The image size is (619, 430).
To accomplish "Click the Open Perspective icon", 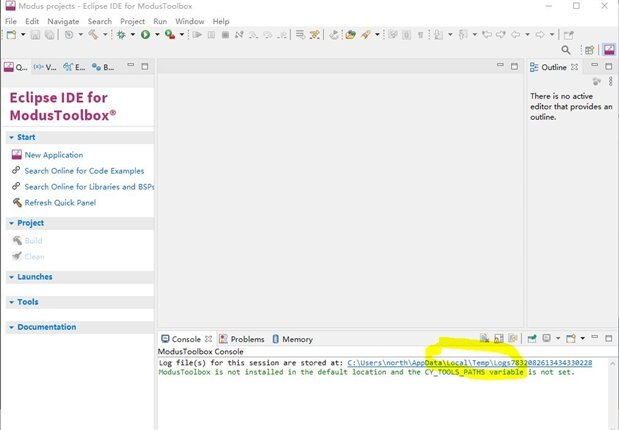I will (x=589, y=50).
